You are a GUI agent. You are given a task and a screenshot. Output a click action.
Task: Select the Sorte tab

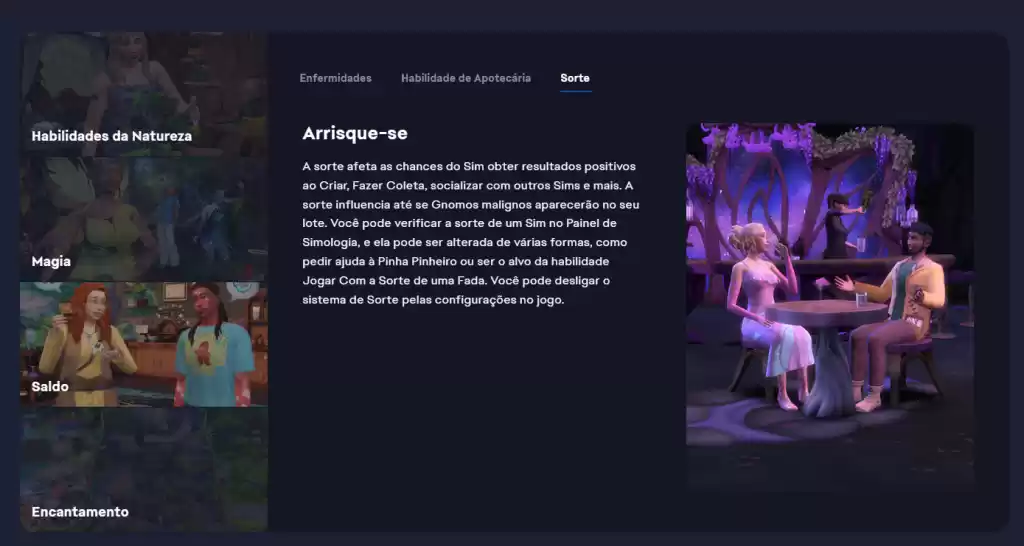(575, 78)
